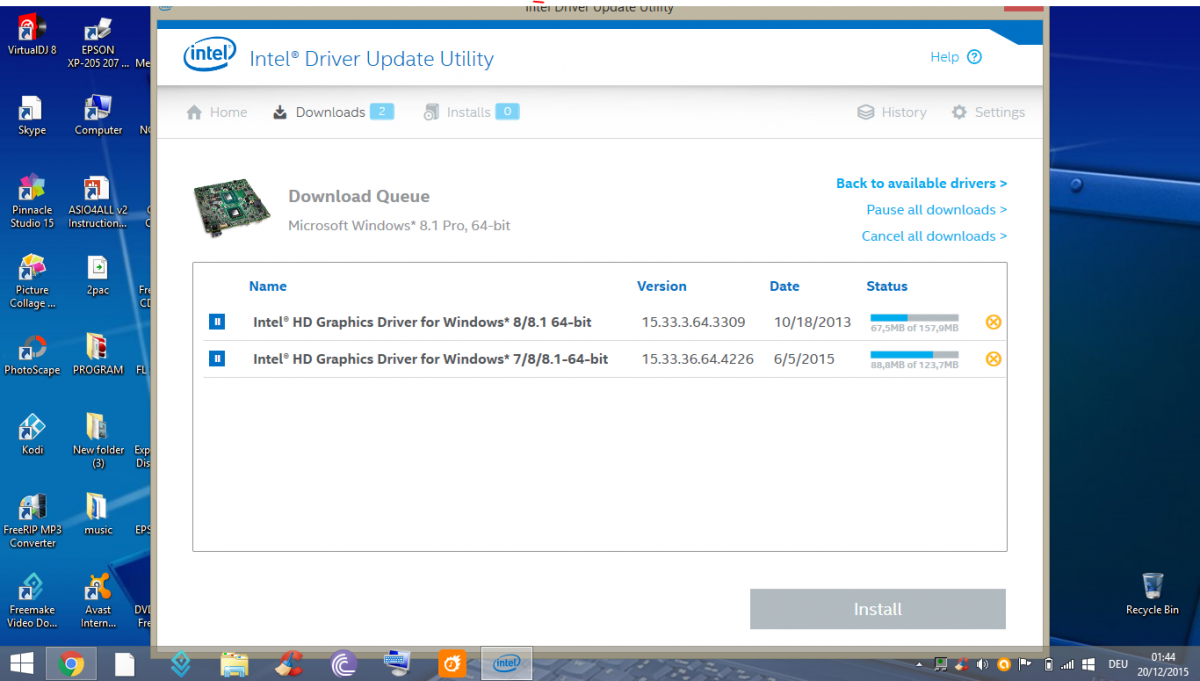
Task: Open PROGRAM folder on desktop
Action: pos(98,355)
